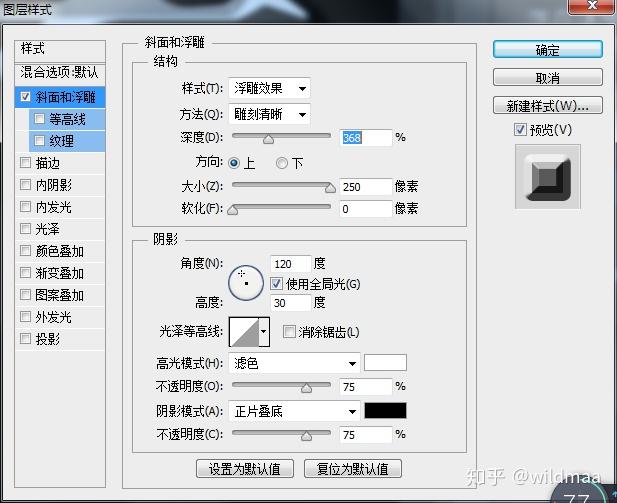Viewport: 617px width, 503px height.
Task: Click the angle and altitude dial
Action: click(x=246, y=283)
